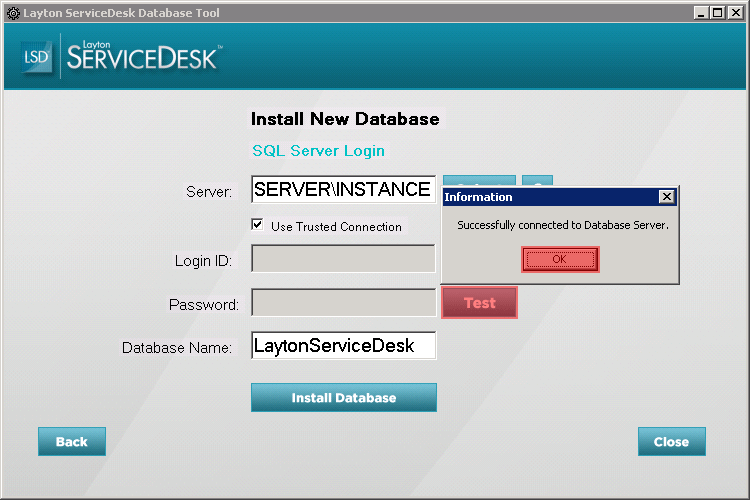
Task: Uncheck Use Trusted Connection checkbox
Action: [257, 224]
